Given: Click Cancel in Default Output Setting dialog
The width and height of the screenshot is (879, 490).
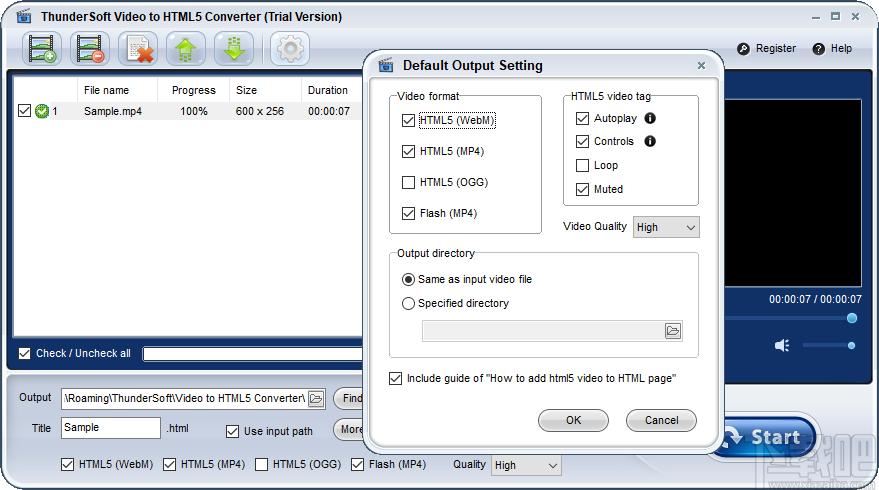Looking at the screenshot, I should point(661,420).
